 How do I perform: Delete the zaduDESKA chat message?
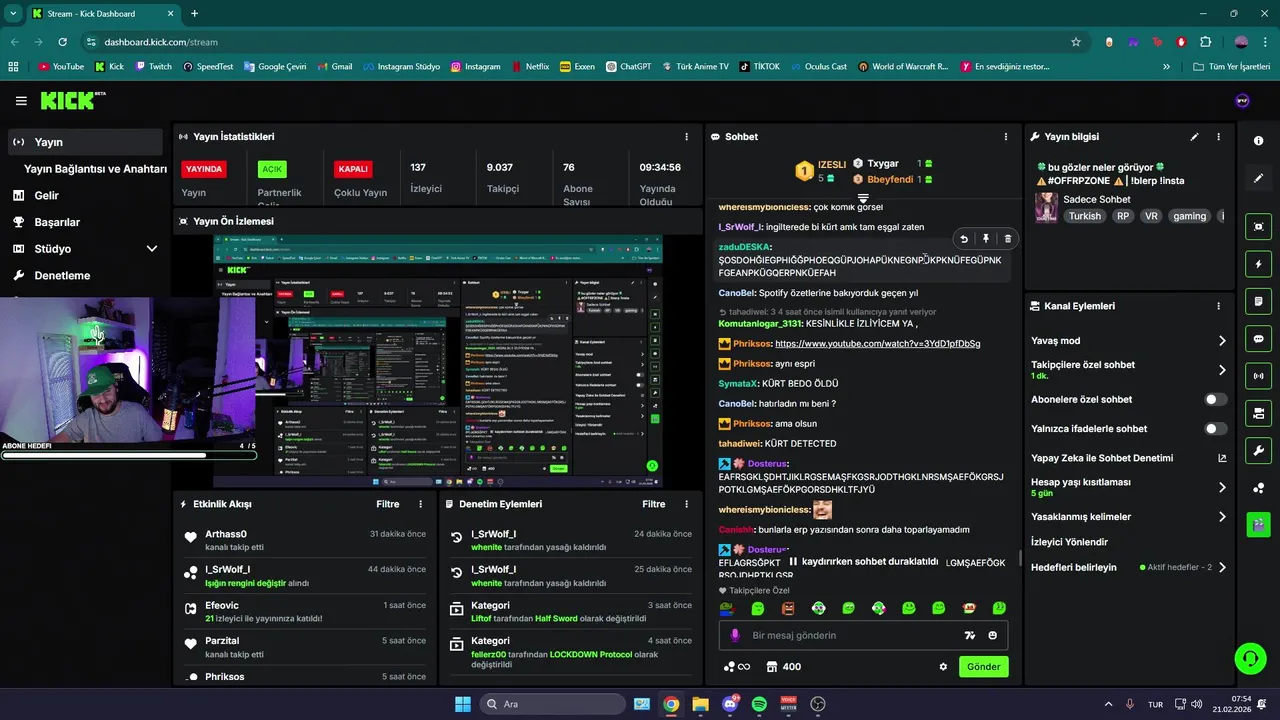(1007, 239)
